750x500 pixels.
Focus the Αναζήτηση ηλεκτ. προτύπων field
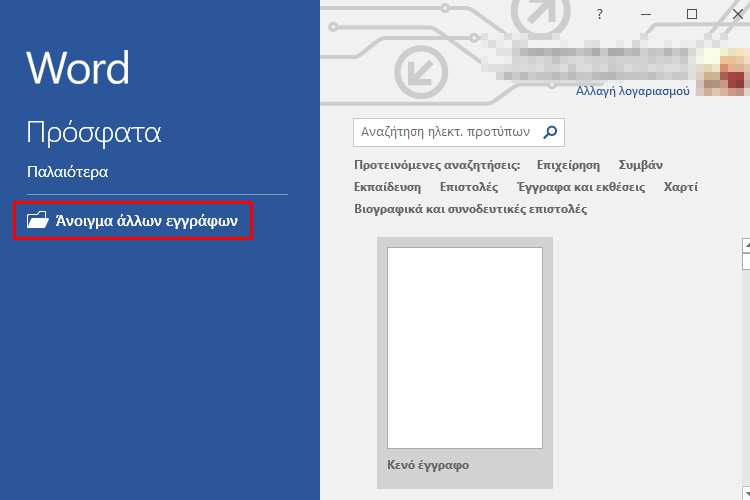click(x=459, y=132)
